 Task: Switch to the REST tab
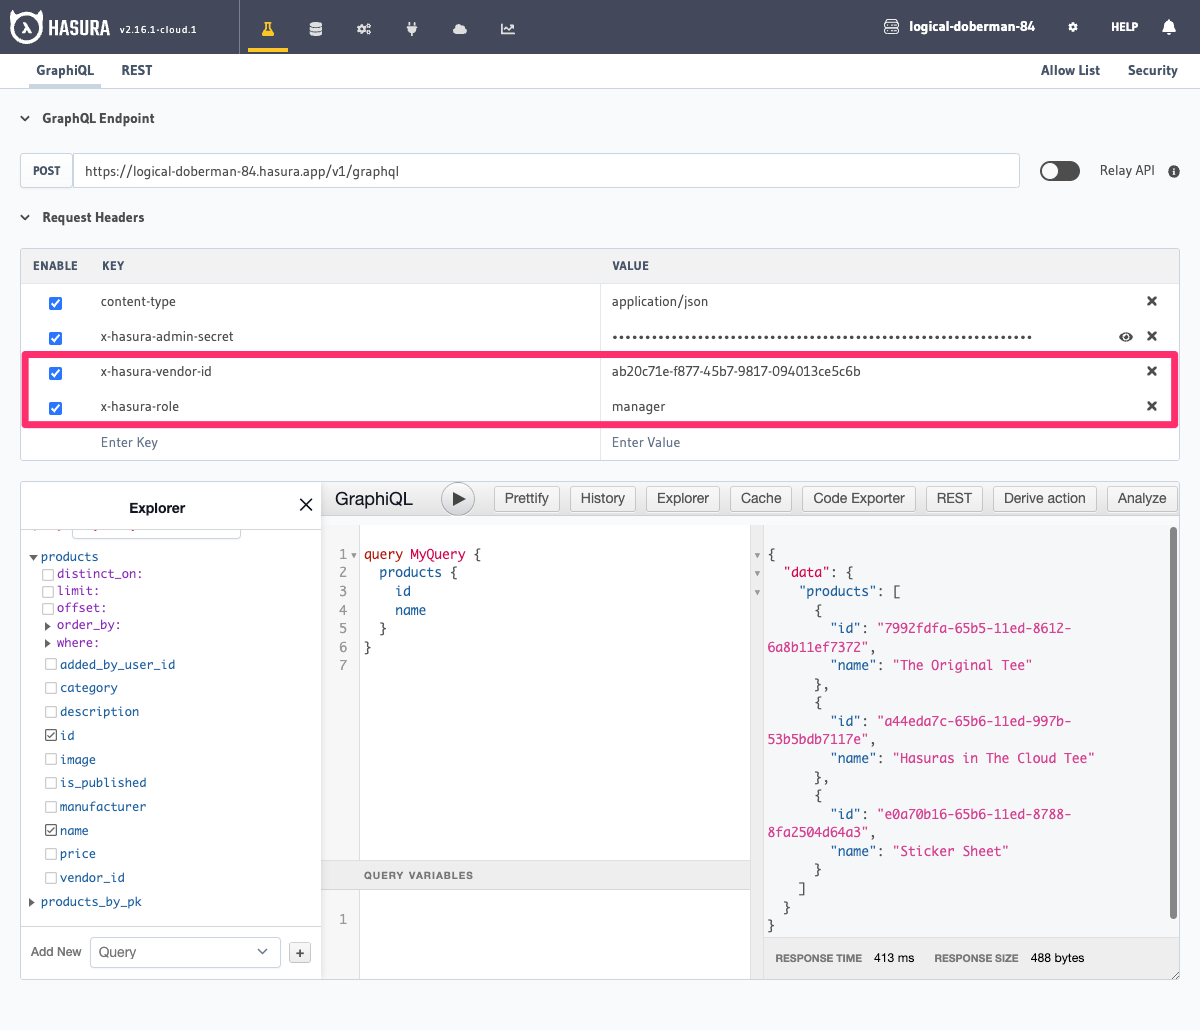click(136, 70)
